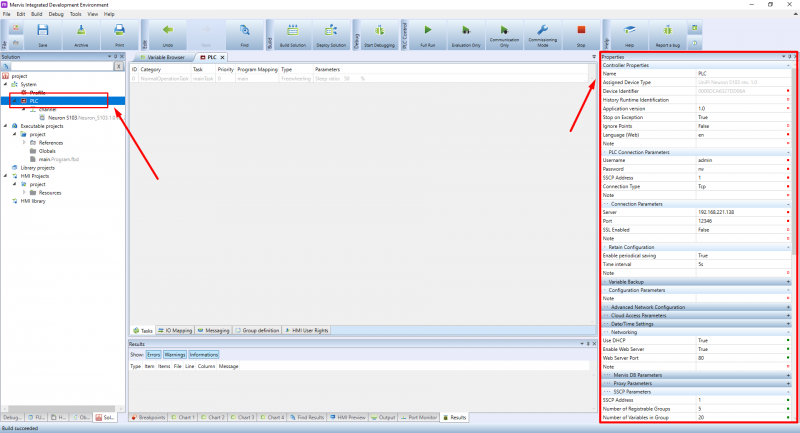The height and width of the screenshot is (433, 800).
Task: Click the red Stop icon
Action: pyautogui.click(x=581, y=34)
